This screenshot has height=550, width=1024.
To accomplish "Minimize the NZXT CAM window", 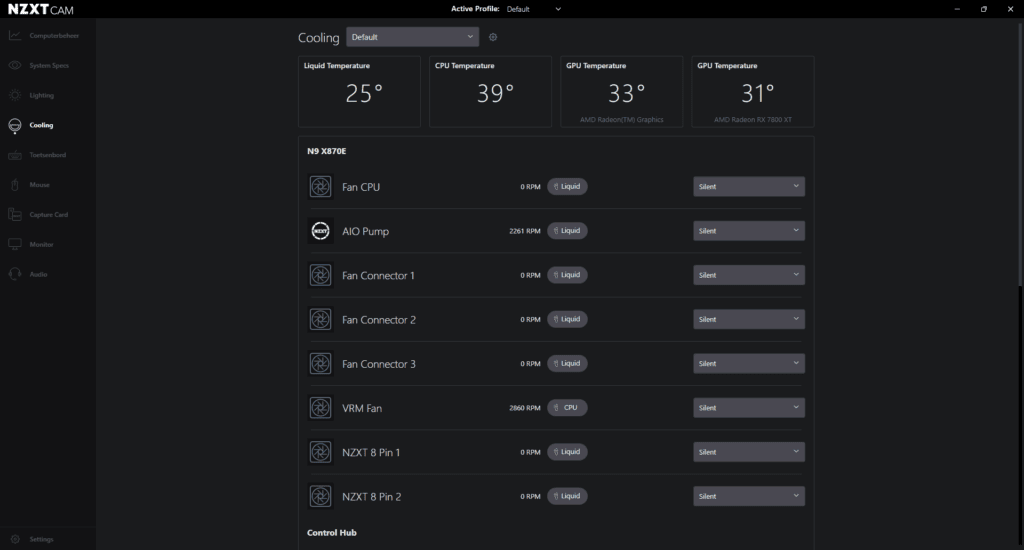I will tap(957, 9).
